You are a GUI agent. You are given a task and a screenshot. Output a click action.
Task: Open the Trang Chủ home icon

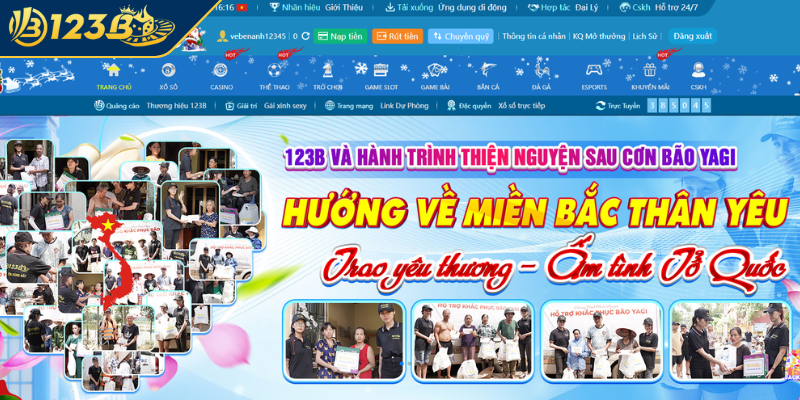pyautogui.click(x=113, y=72)
